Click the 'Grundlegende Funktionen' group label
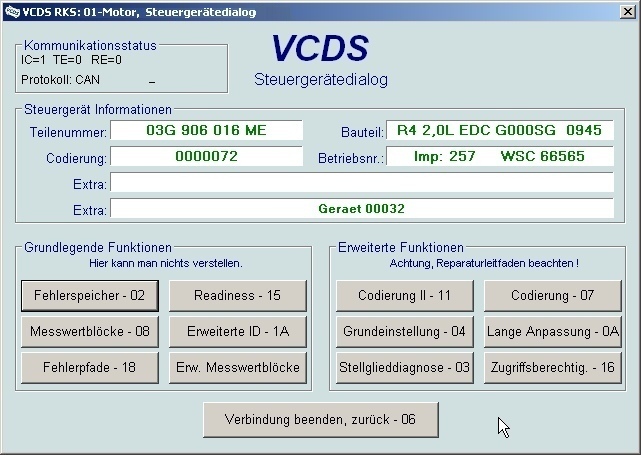Viewport: 641px width, 455px height. click(98, 247)
